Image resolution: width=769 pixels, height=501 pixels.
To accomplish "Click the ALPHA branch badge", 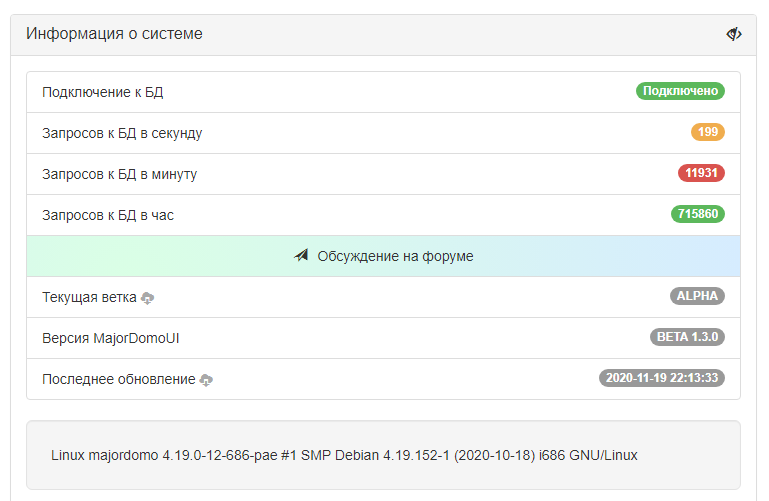I will [697, 296].
